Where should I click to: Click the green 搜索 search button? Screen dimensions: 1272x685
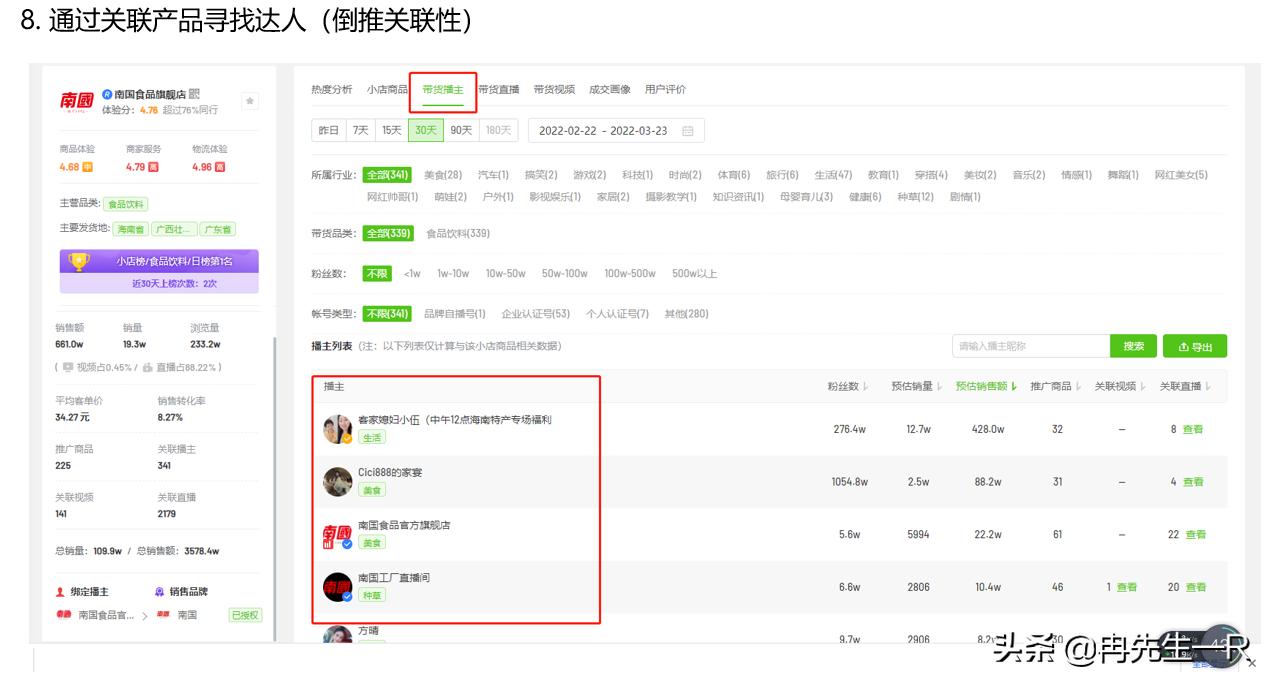tap(1132, 345)
